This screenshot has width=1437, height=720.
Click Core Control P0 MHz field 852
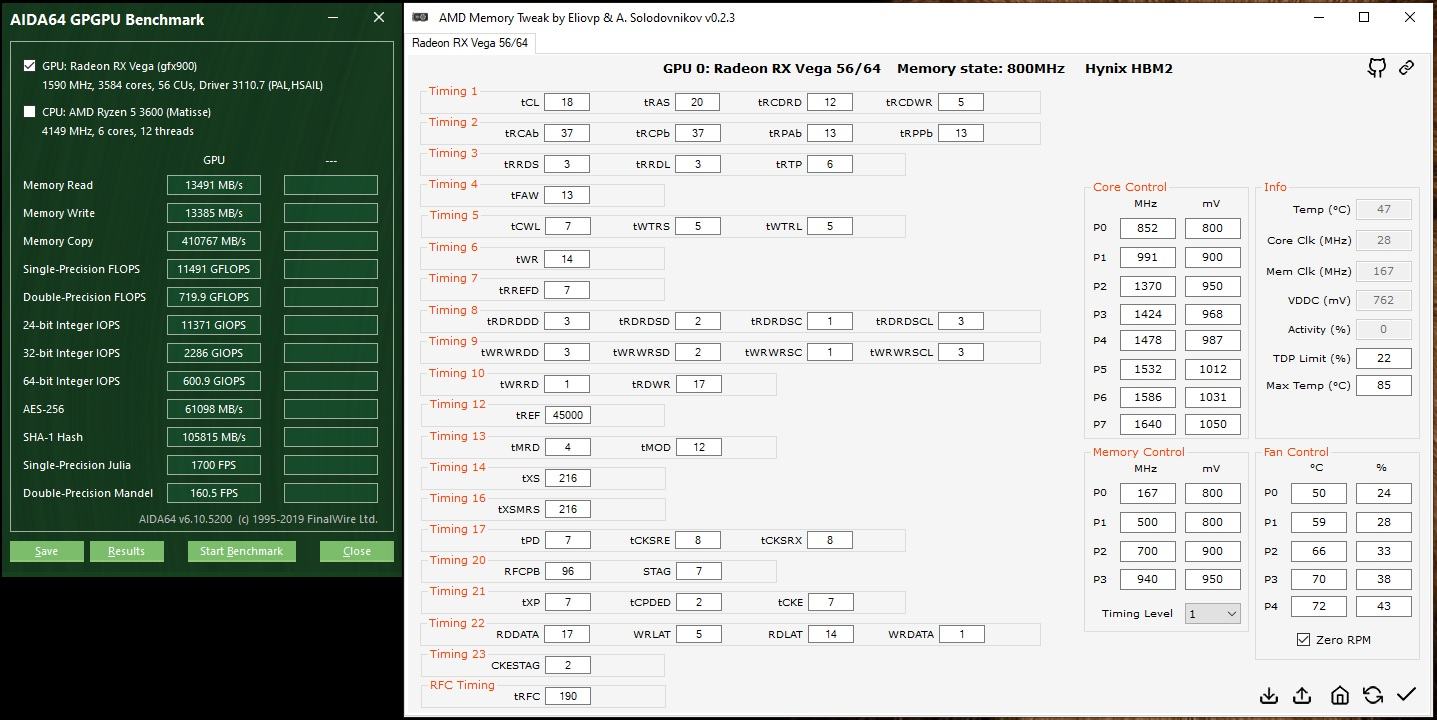[x=1147, y=228]
